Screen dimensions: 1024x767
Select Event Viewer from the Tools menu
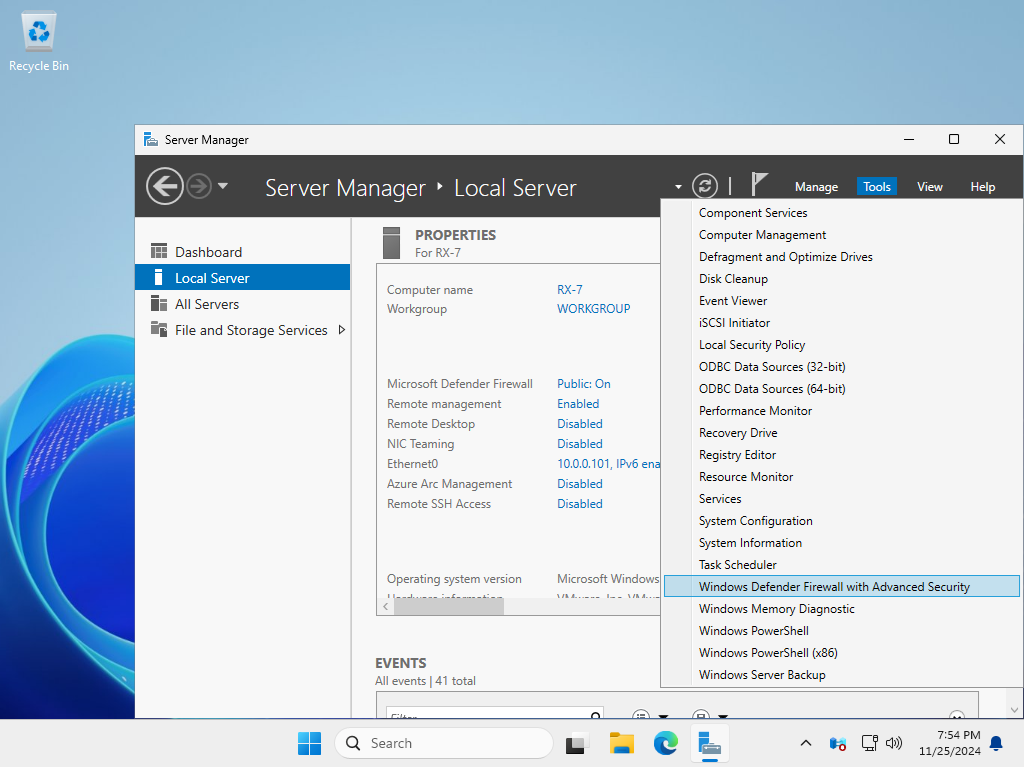coord(733,300)
